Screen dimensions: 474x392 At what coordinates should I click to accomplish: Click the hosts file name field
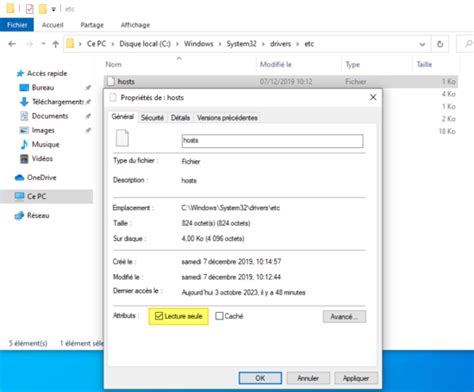(x=272, y=141)
